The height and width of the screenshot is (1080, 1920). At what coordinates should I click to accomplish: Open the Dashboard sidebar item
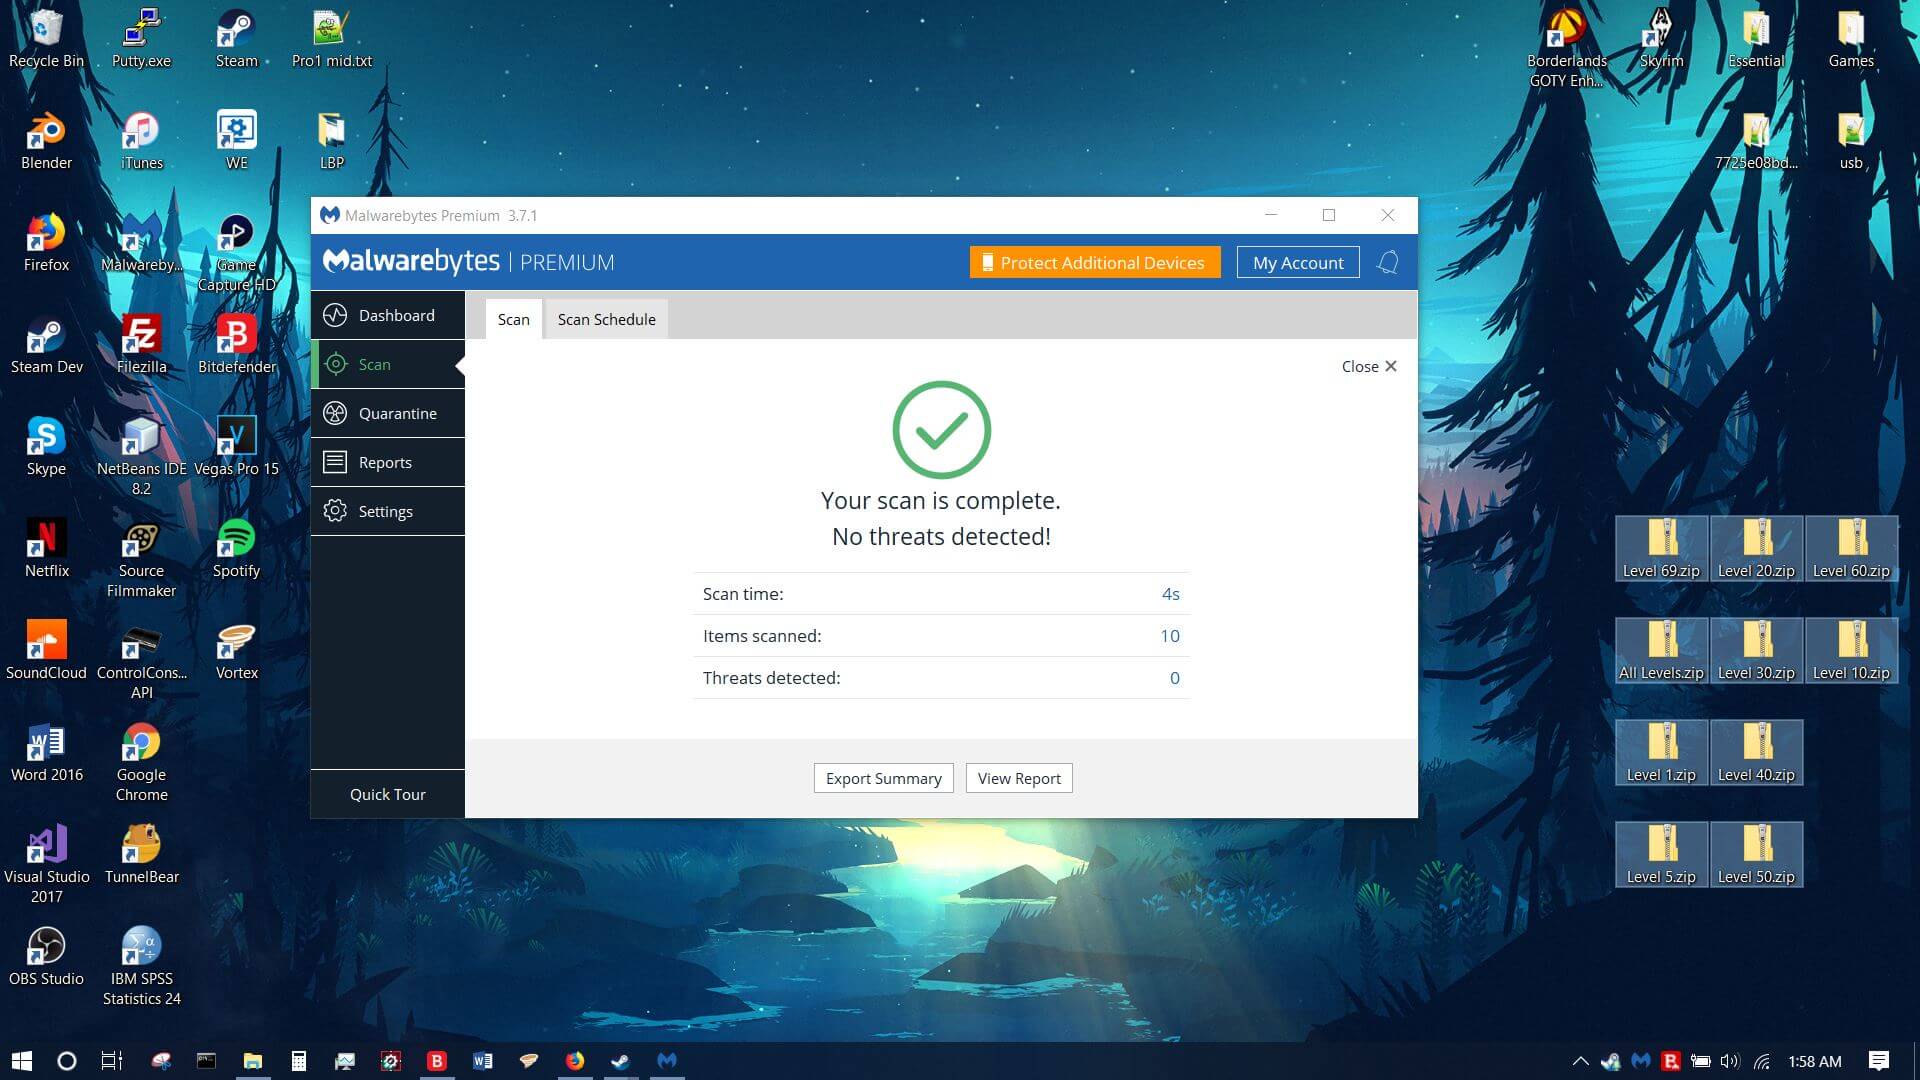click(387, 315)
